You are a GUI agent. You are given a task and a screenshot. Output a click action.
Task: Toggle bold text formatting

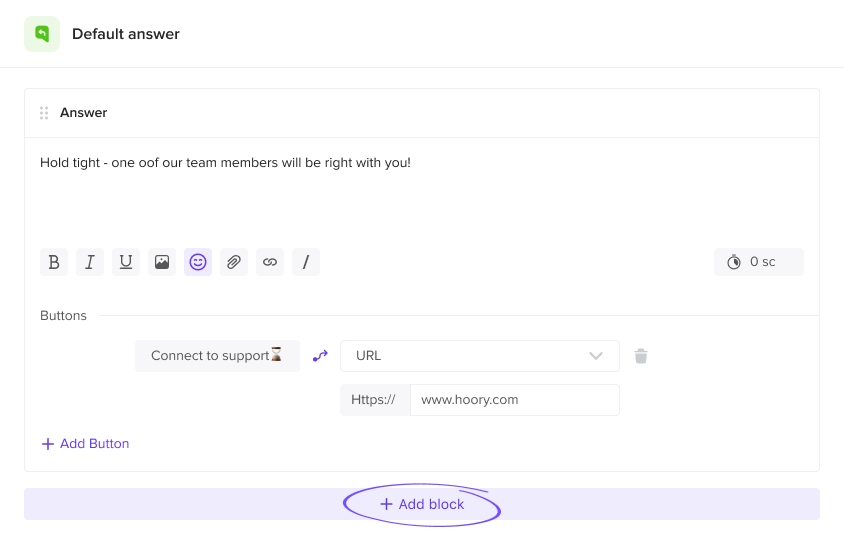(x=54, y=262)
